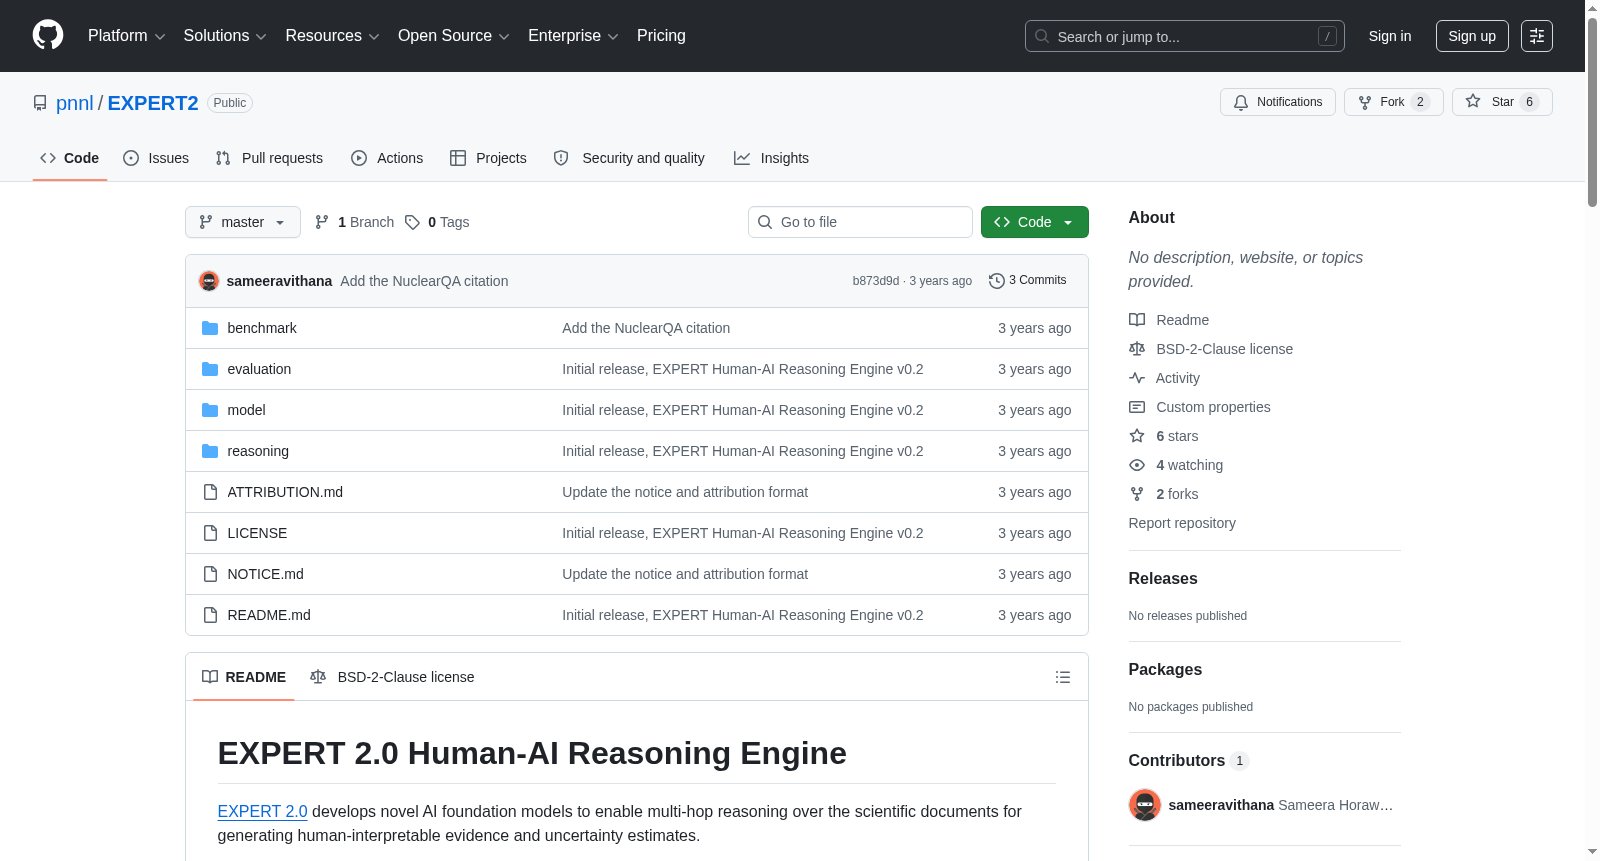This screenshot has height=861, width=1600.
Task: Select BSD-2-Clause license tab in file viewer
Action: click(392, 677)
